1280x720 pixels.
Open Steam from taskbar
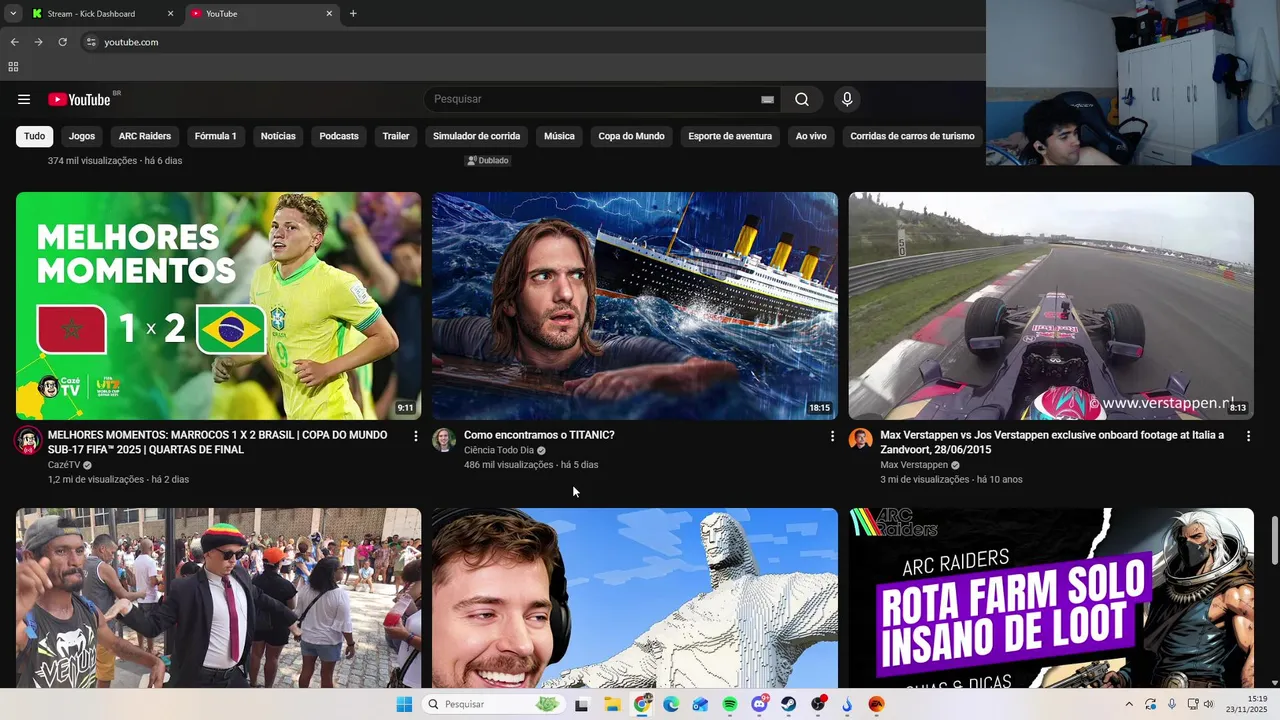pos(789,704)
